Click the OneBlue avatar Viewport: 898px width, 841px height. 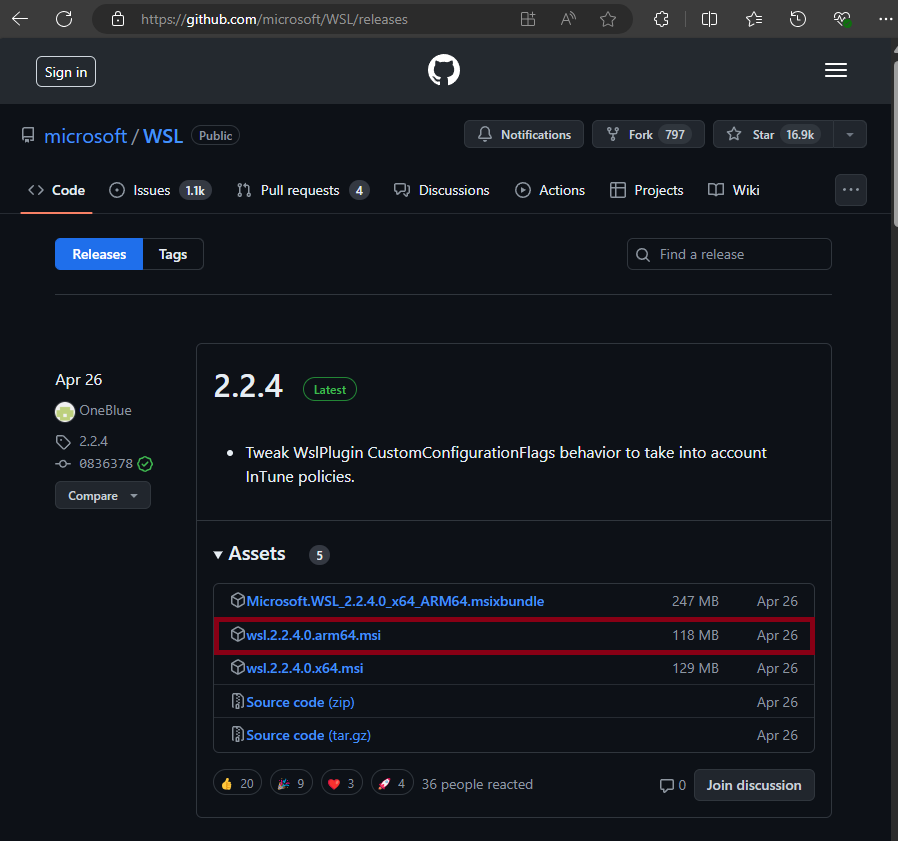point(64,411)
